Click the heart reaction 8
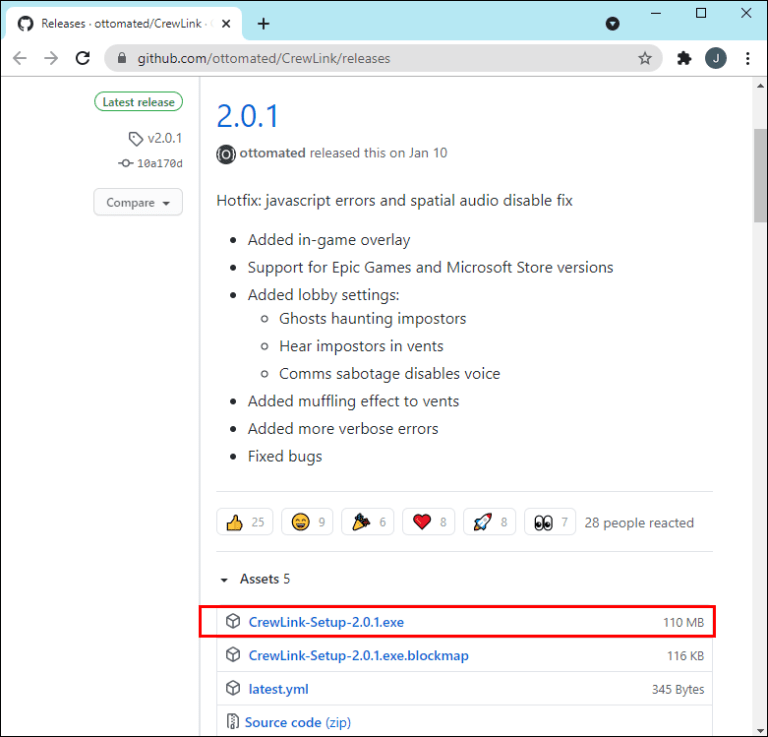The height and width of the screenshot is (737, 768). point(429,522)
